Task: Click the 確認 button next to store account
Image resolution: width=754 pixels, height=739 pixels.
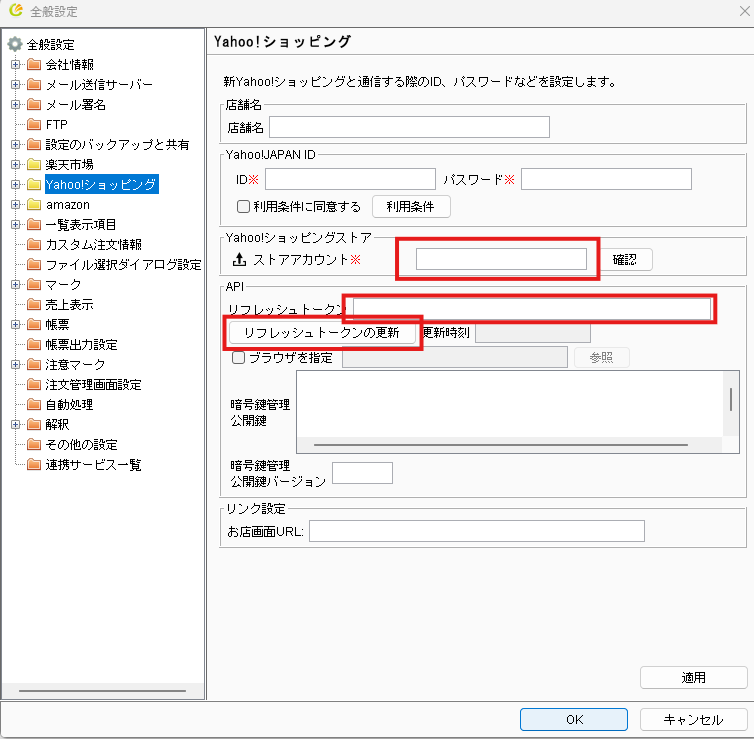Action: [626, 260]
